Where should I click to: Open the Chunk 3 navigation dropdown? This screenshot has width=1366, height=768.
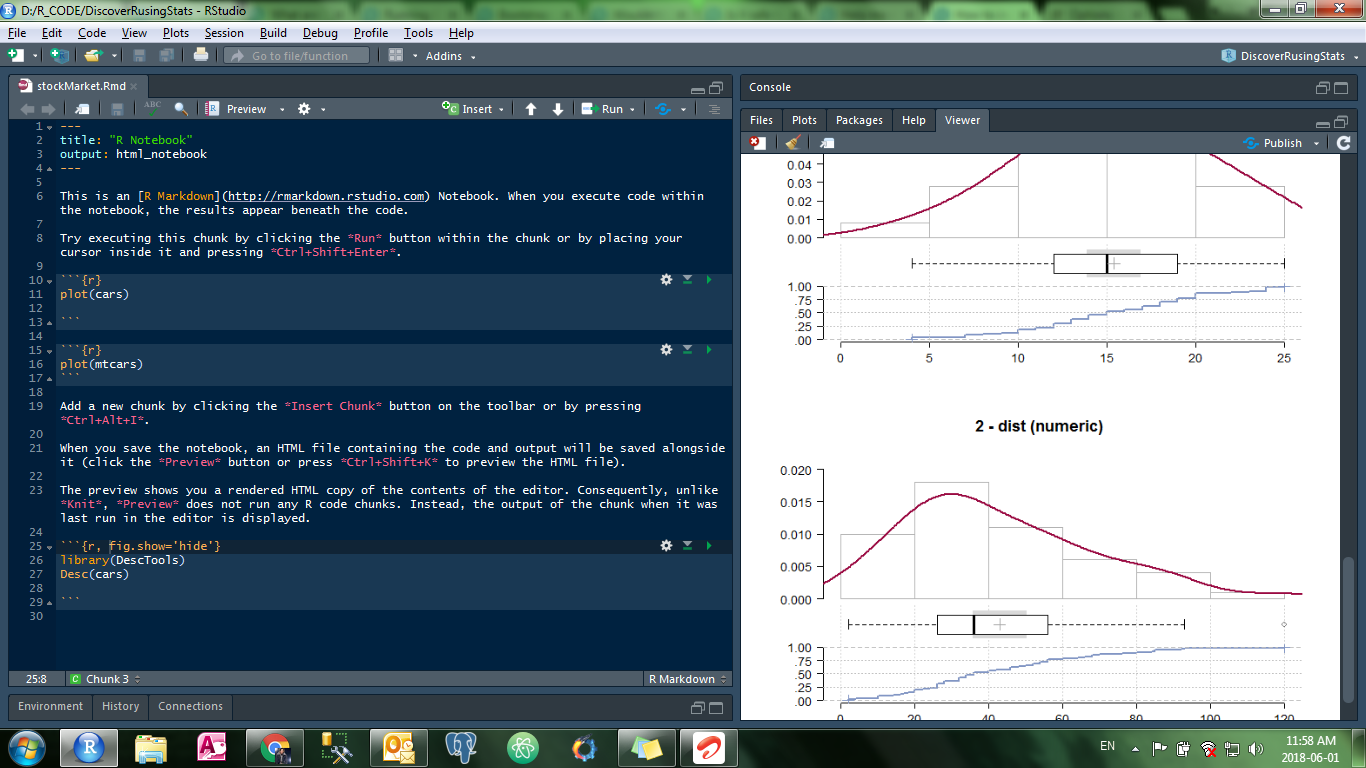click(x=105, y=679)
